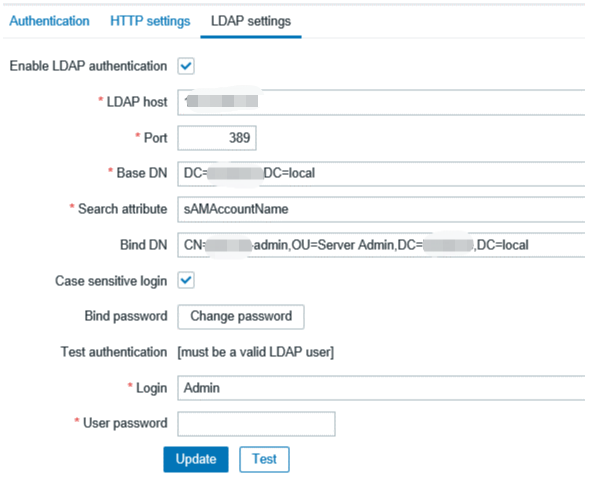The width and height of the screenshot is (603, 491).
Task: Focus the Port field showing 389
Action: [216, 137]
